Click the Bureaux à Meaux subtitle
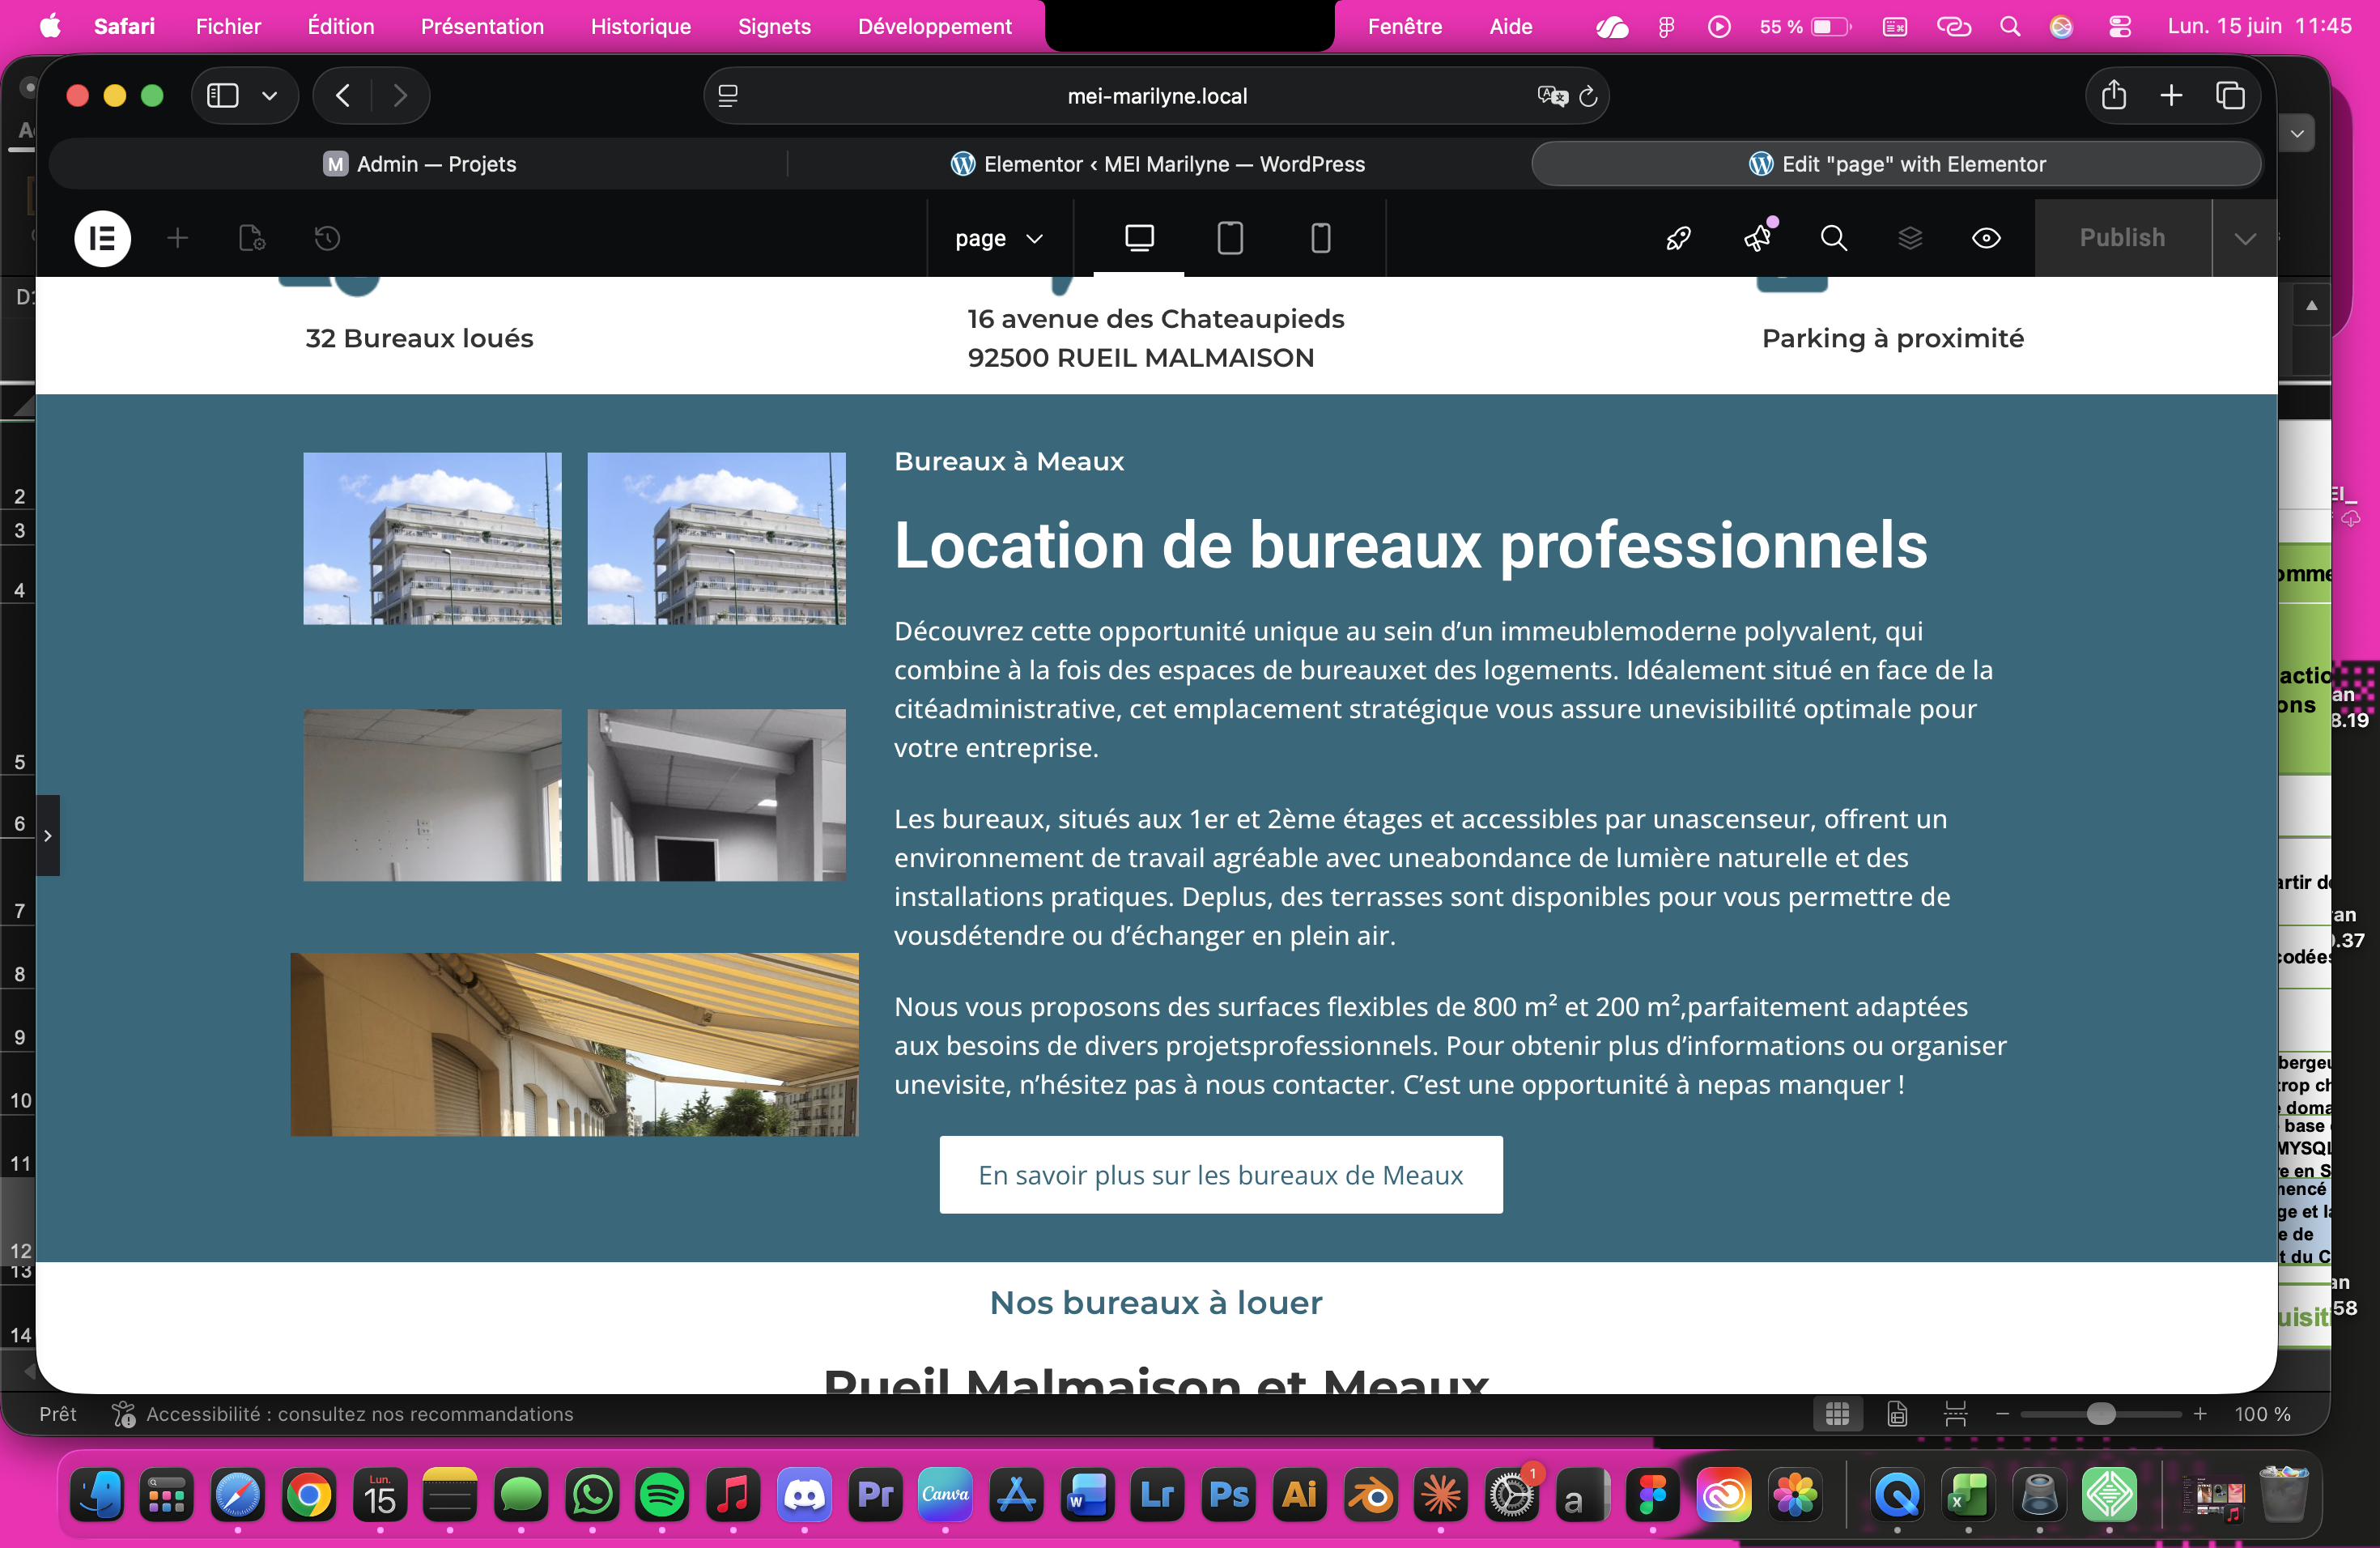This screenshot has width=2380, height=1548. (x=1009, y=461)
